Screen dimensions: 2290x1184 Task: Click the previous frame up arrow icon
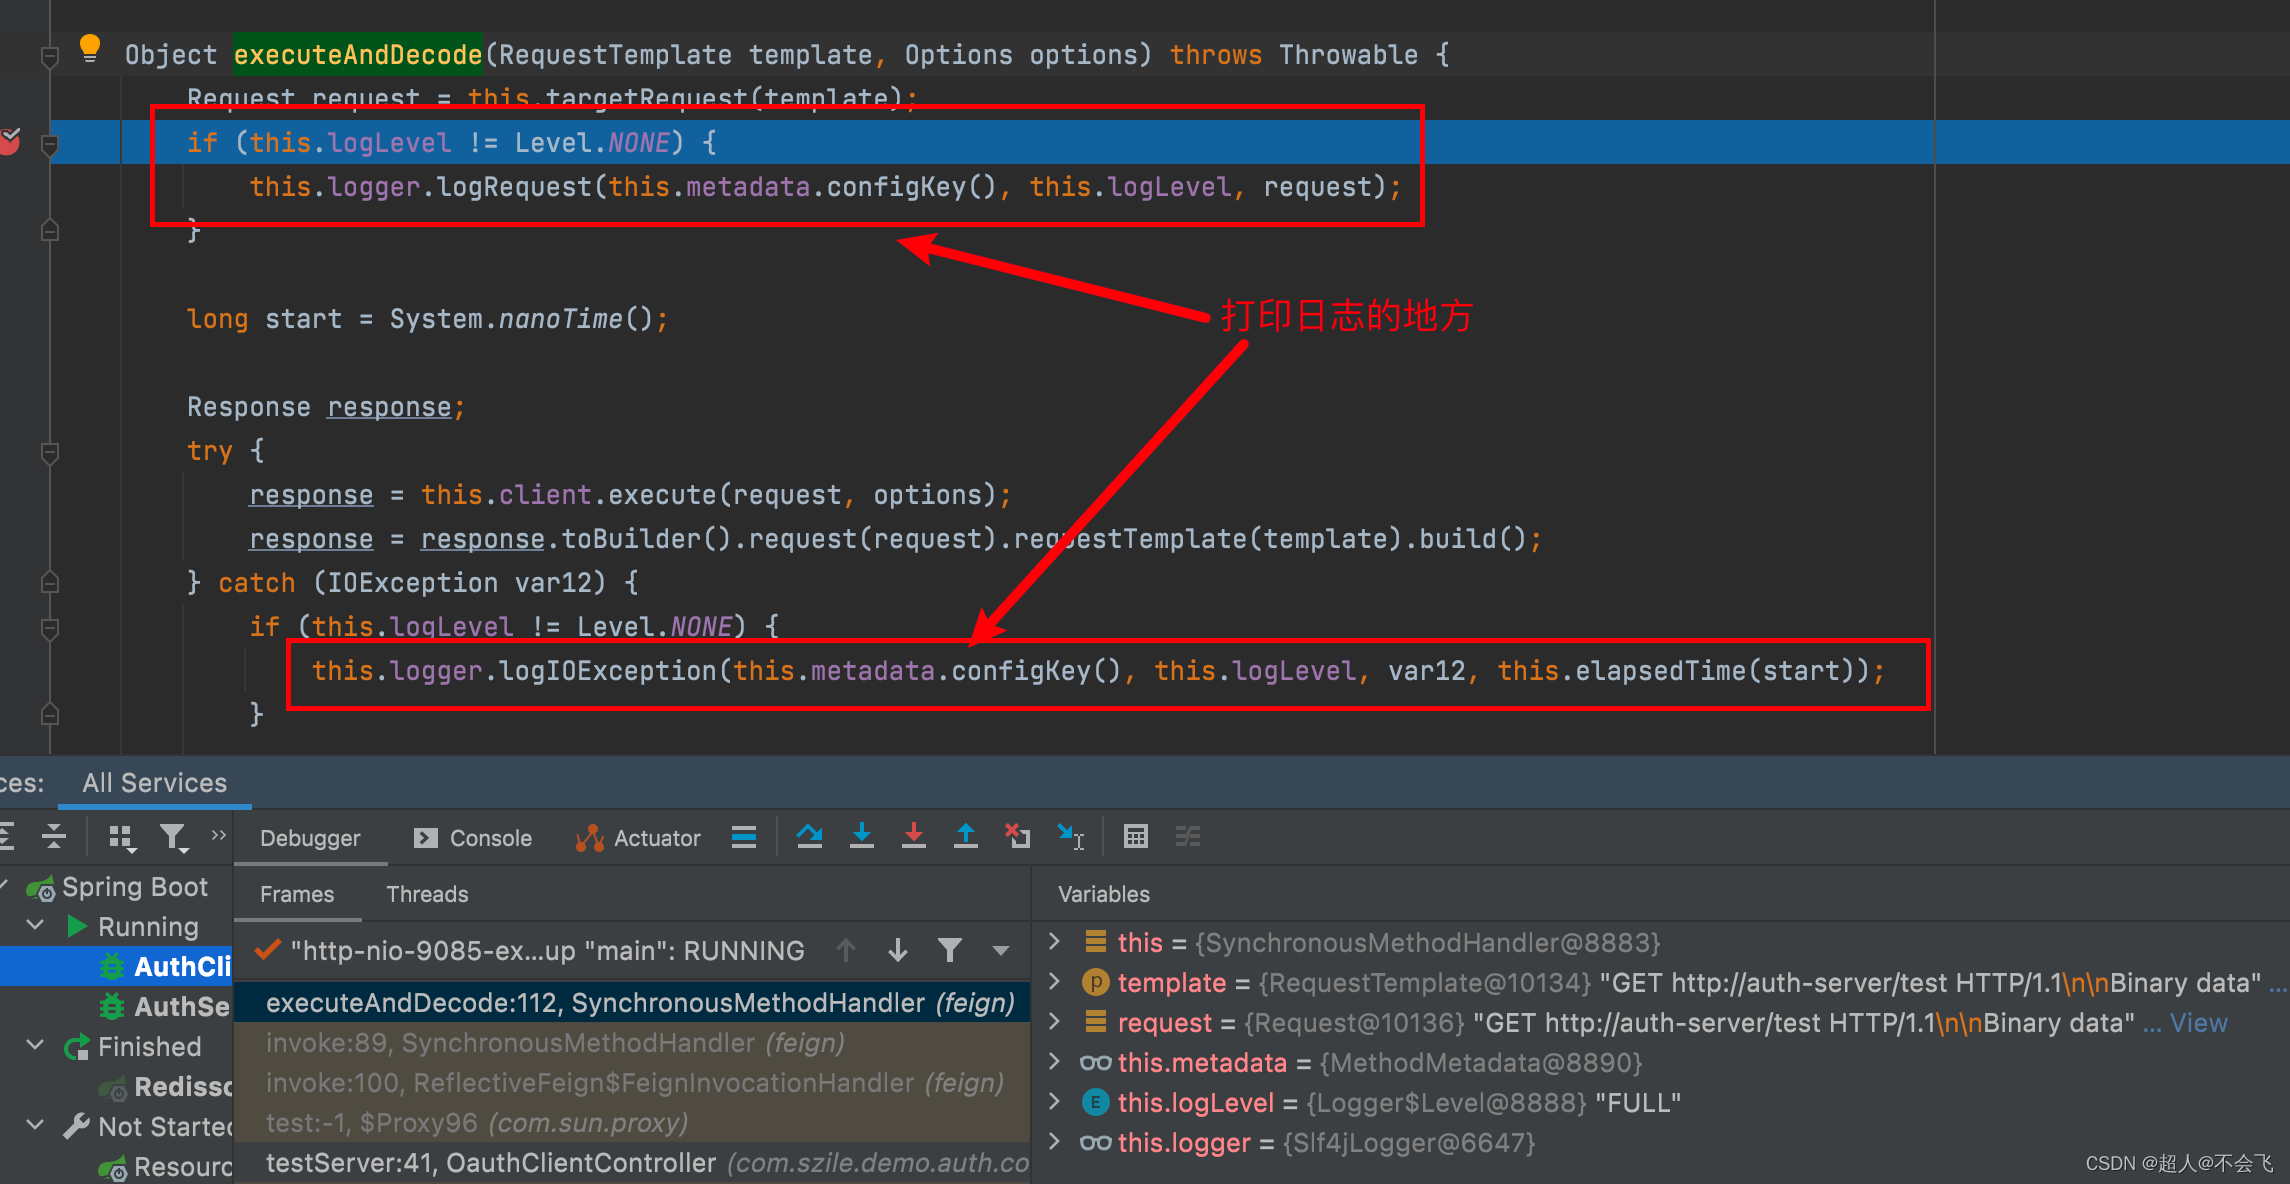(846, 950)
